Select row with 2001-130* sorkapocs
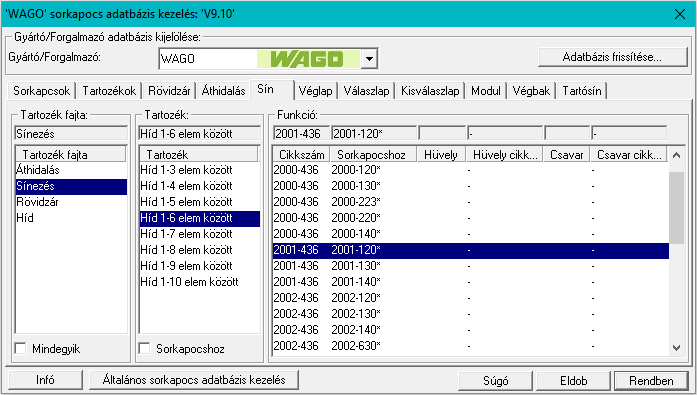Image resolution: width=697 pixels, height=395 pixels. [x=470, y=266]
